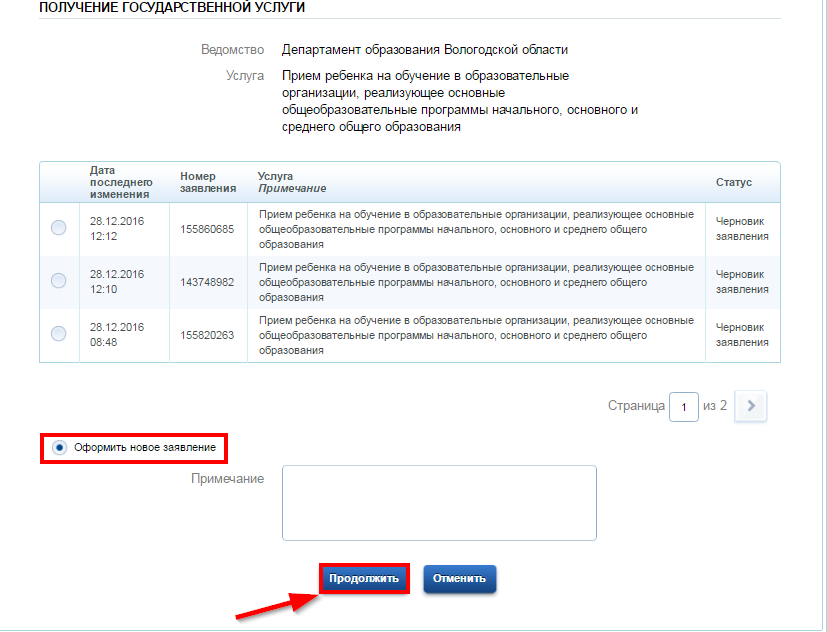Click the page number field showing 1
This screenshot has width=827, height=632.
[x=683, y=407]
